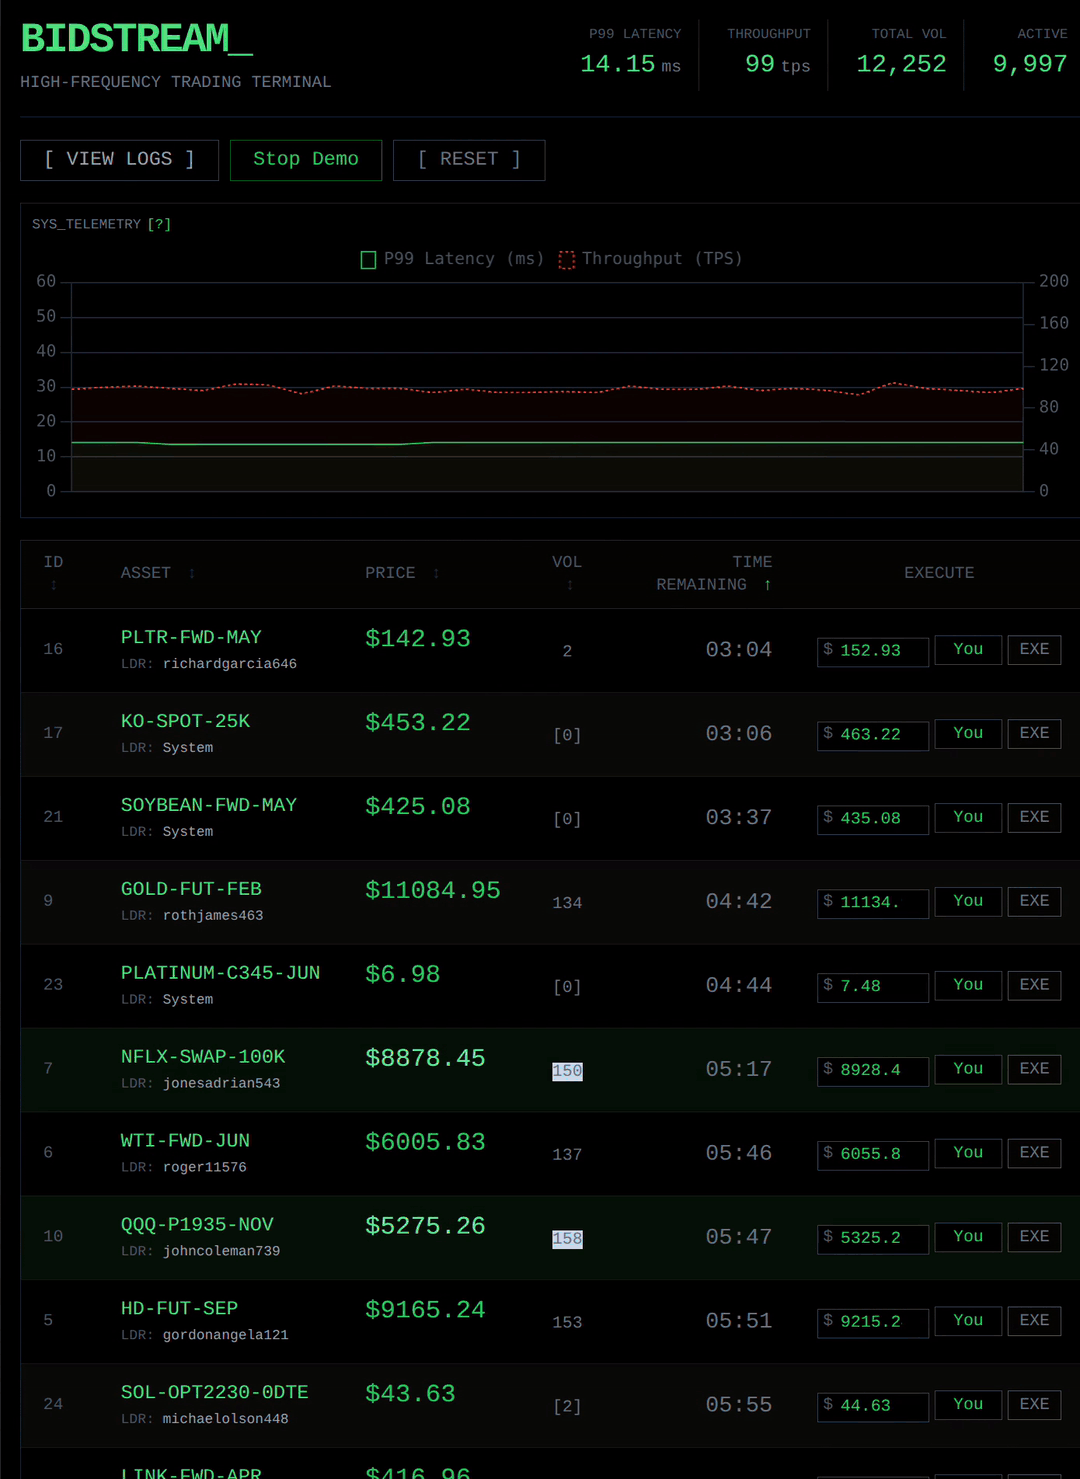Edit the bid price field for NFLX-SWAP-100K

click(x=872, y=1070)
